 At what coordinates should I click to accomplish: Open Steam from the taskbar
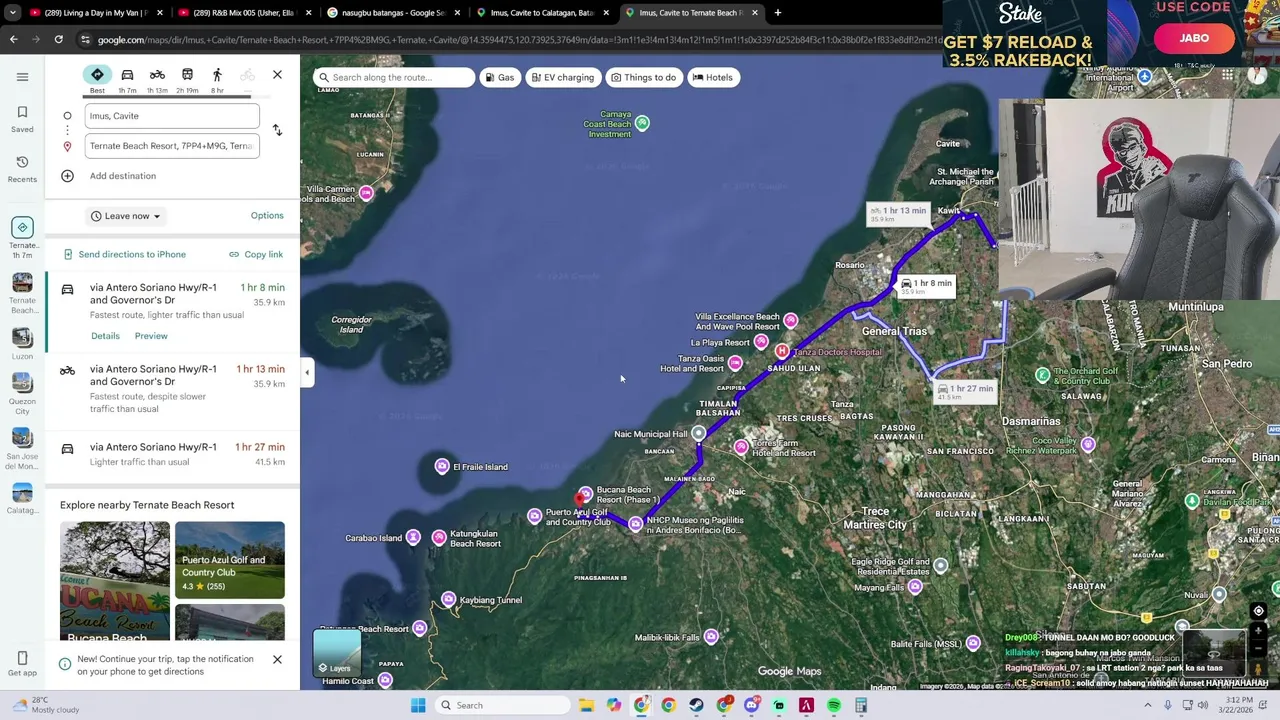pos(696,705)
